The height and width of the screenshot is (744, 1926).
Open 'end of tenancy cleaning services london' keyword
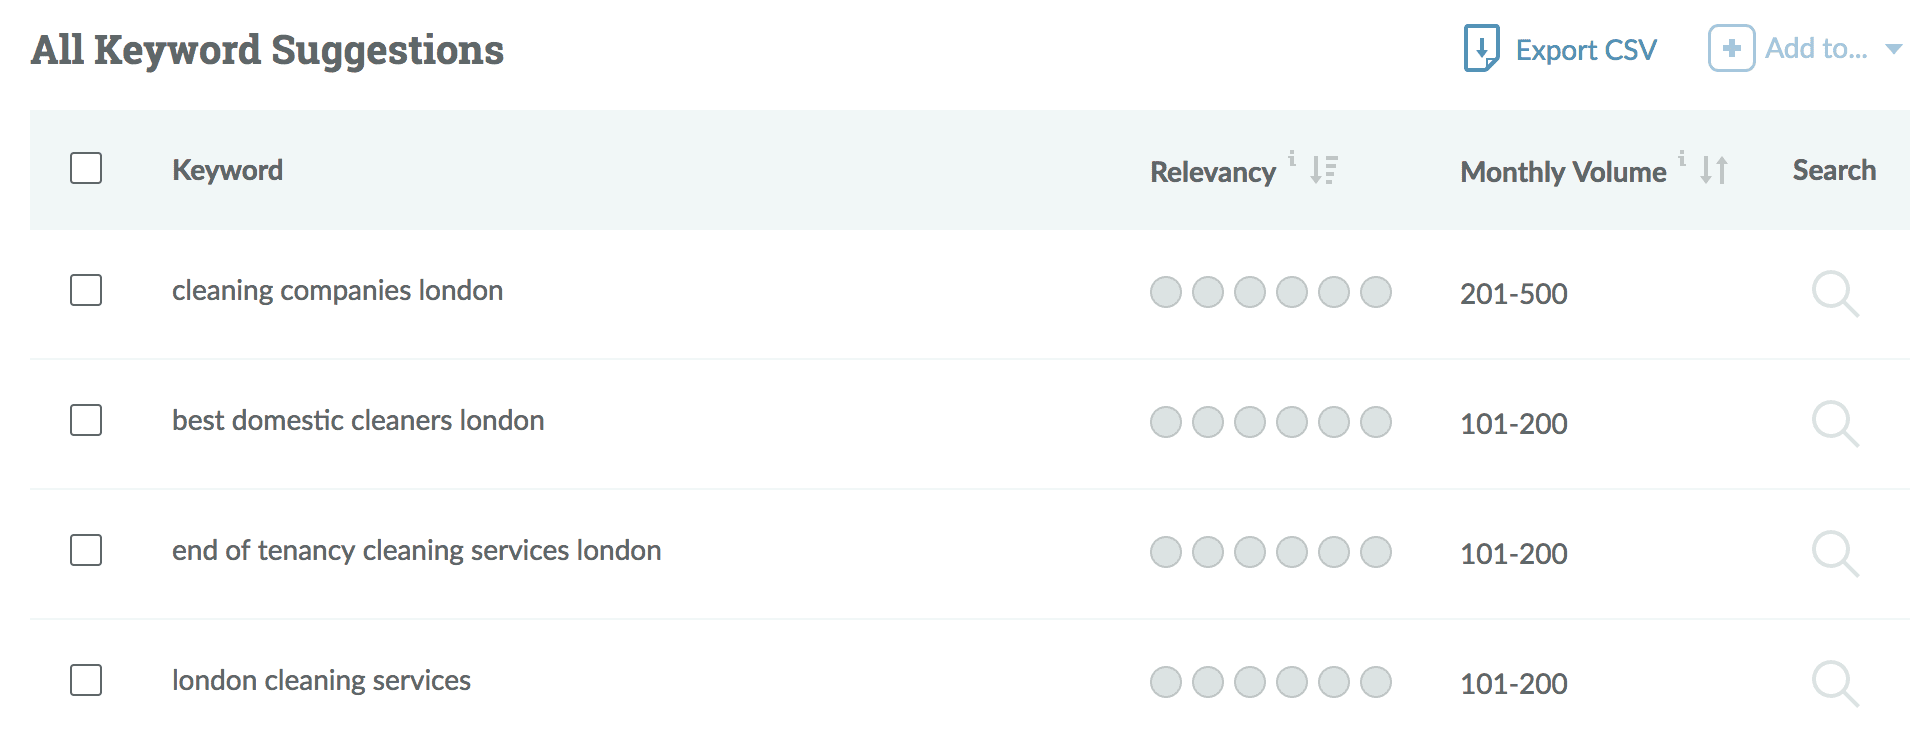[416, 550]
